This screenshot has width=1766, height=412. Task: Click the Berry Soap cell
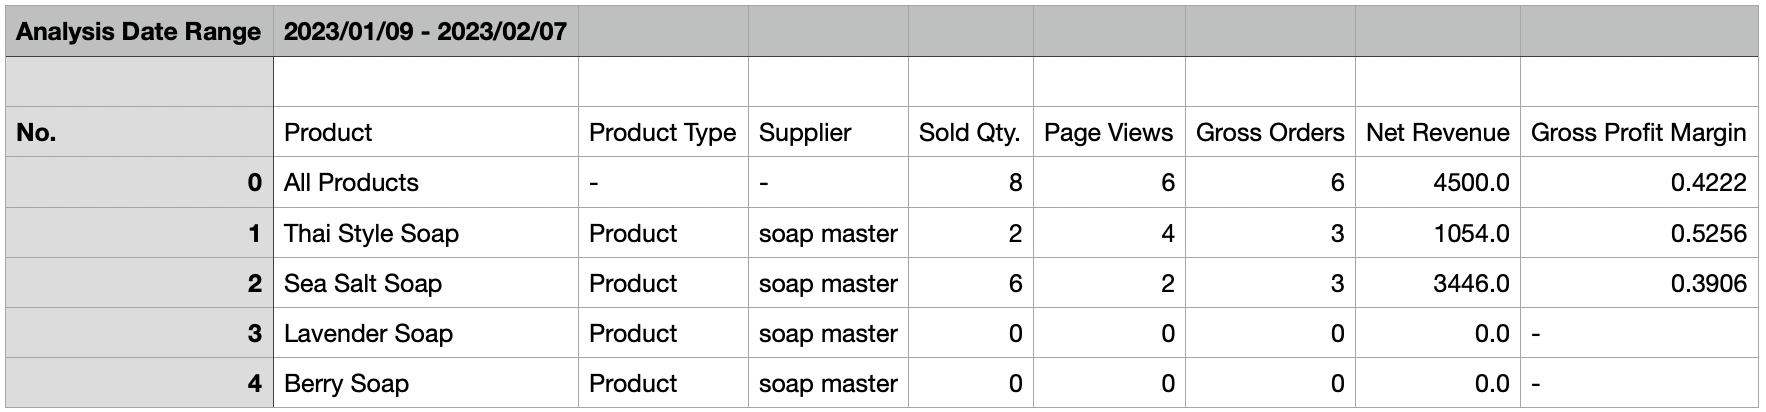pyautogui.click(x=426, y=383)
